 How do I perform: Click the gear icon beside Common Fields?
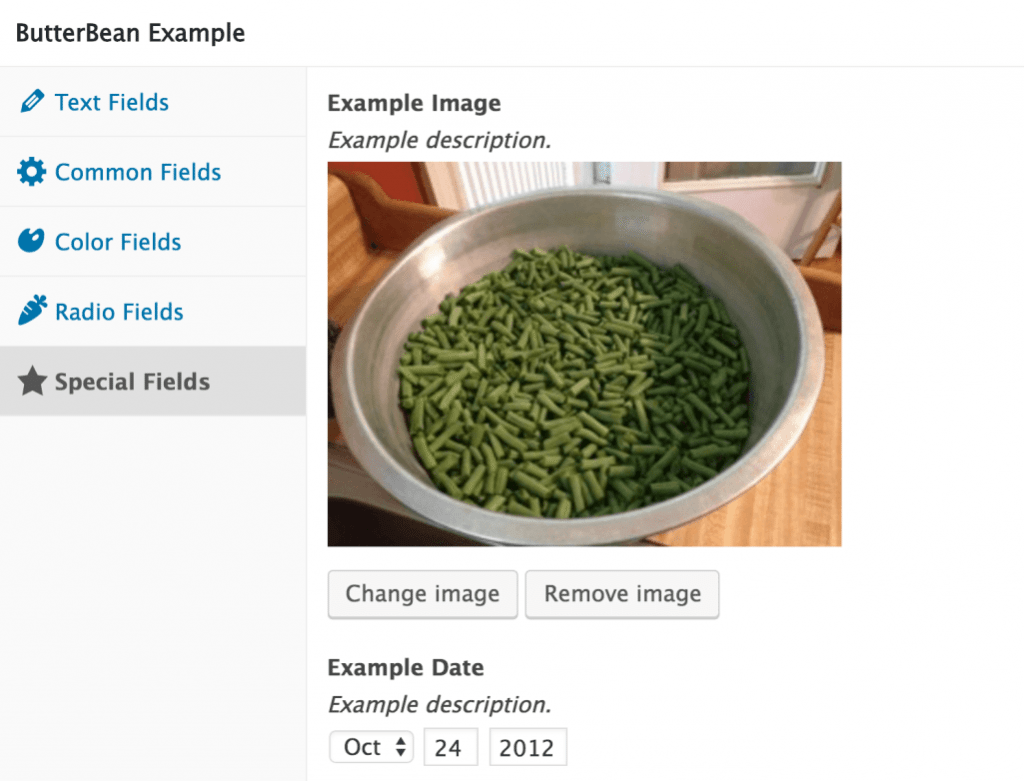click(32, 172)
